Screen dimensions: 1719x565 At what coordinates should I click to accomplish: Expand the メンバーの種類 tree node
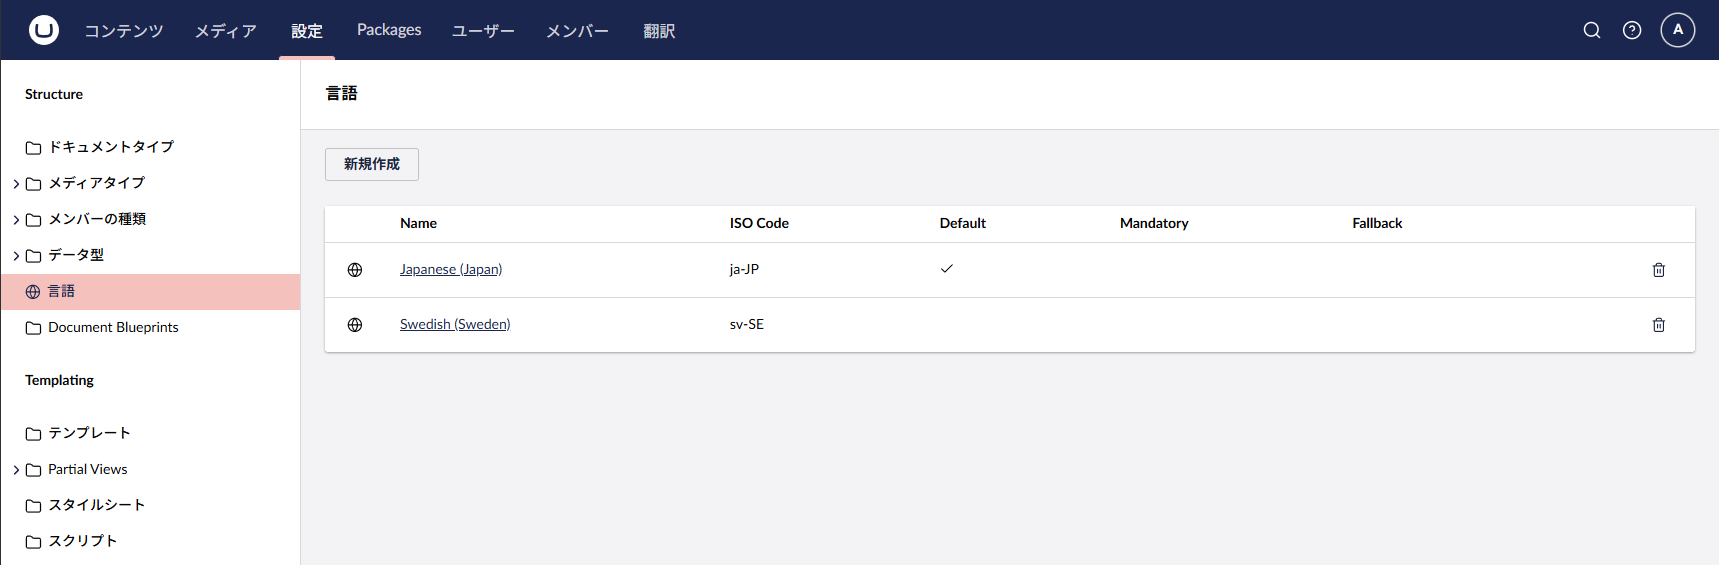[x=16, y=220]
